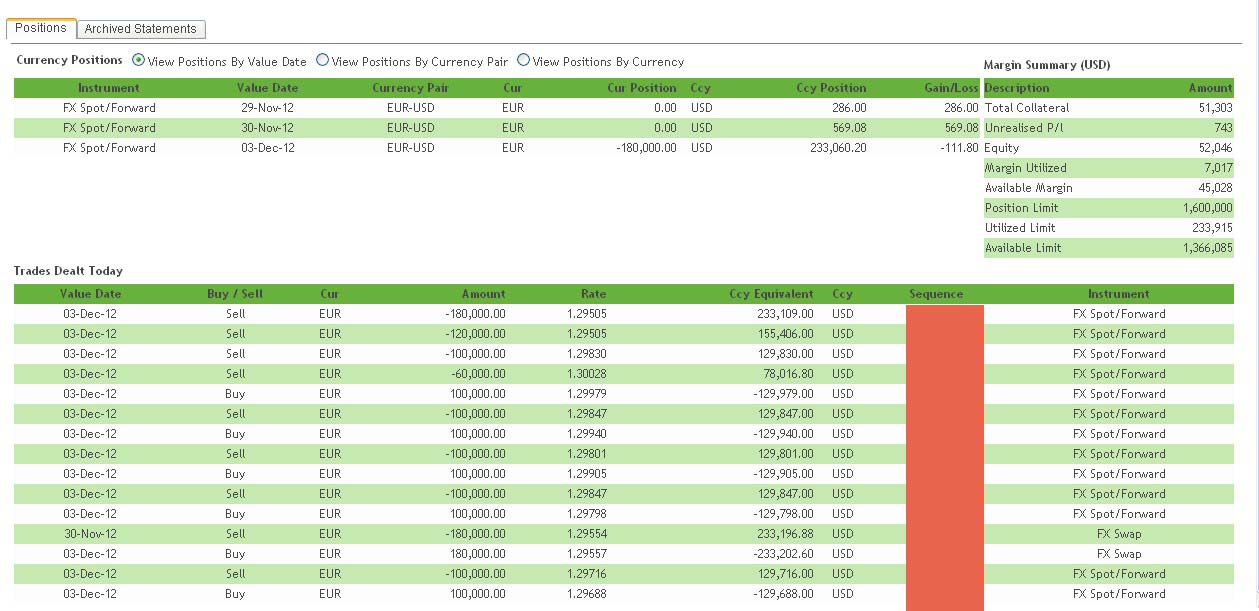The height and width of the screenshot is (611, 1259).
Task: Sort trades by the Rate column header
Action: [593, 294]
